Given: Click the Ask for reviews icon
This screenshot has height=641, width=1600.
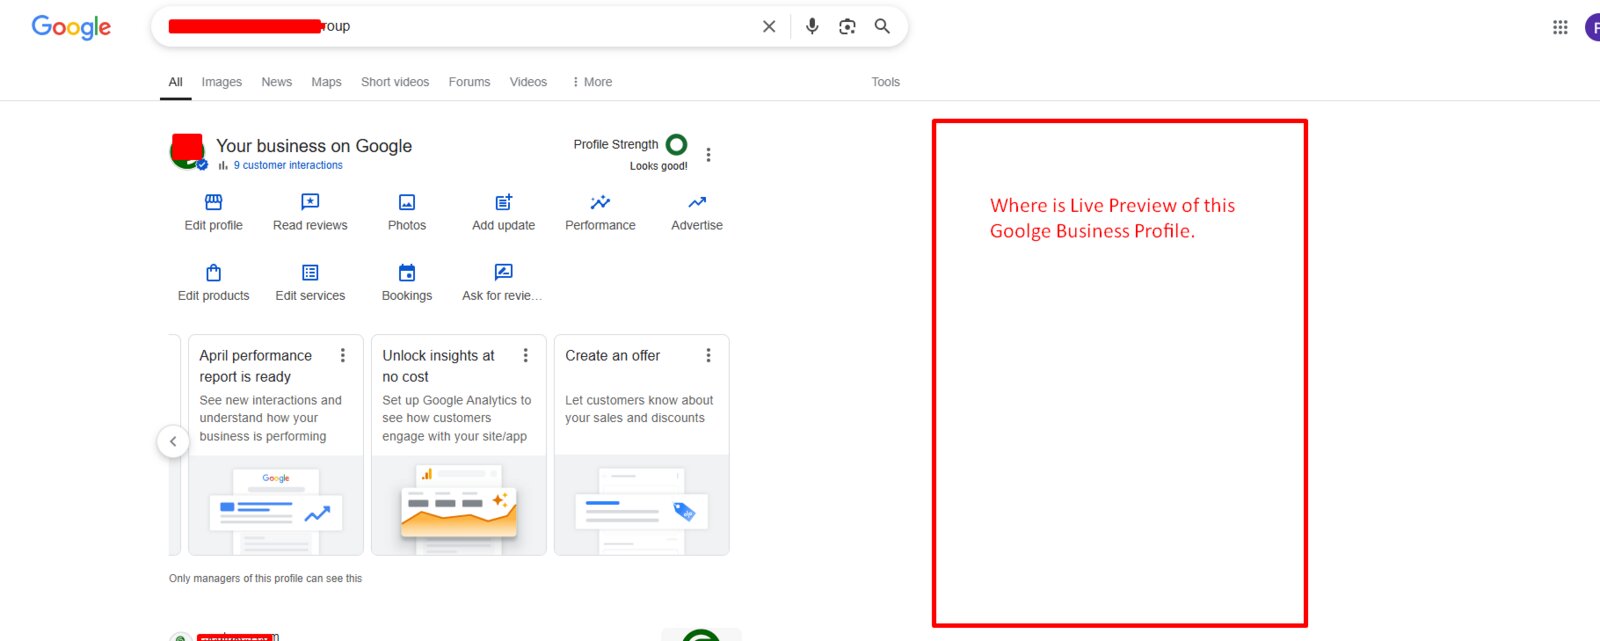Looking at the screenshot, I should click(x=504, y=272).
